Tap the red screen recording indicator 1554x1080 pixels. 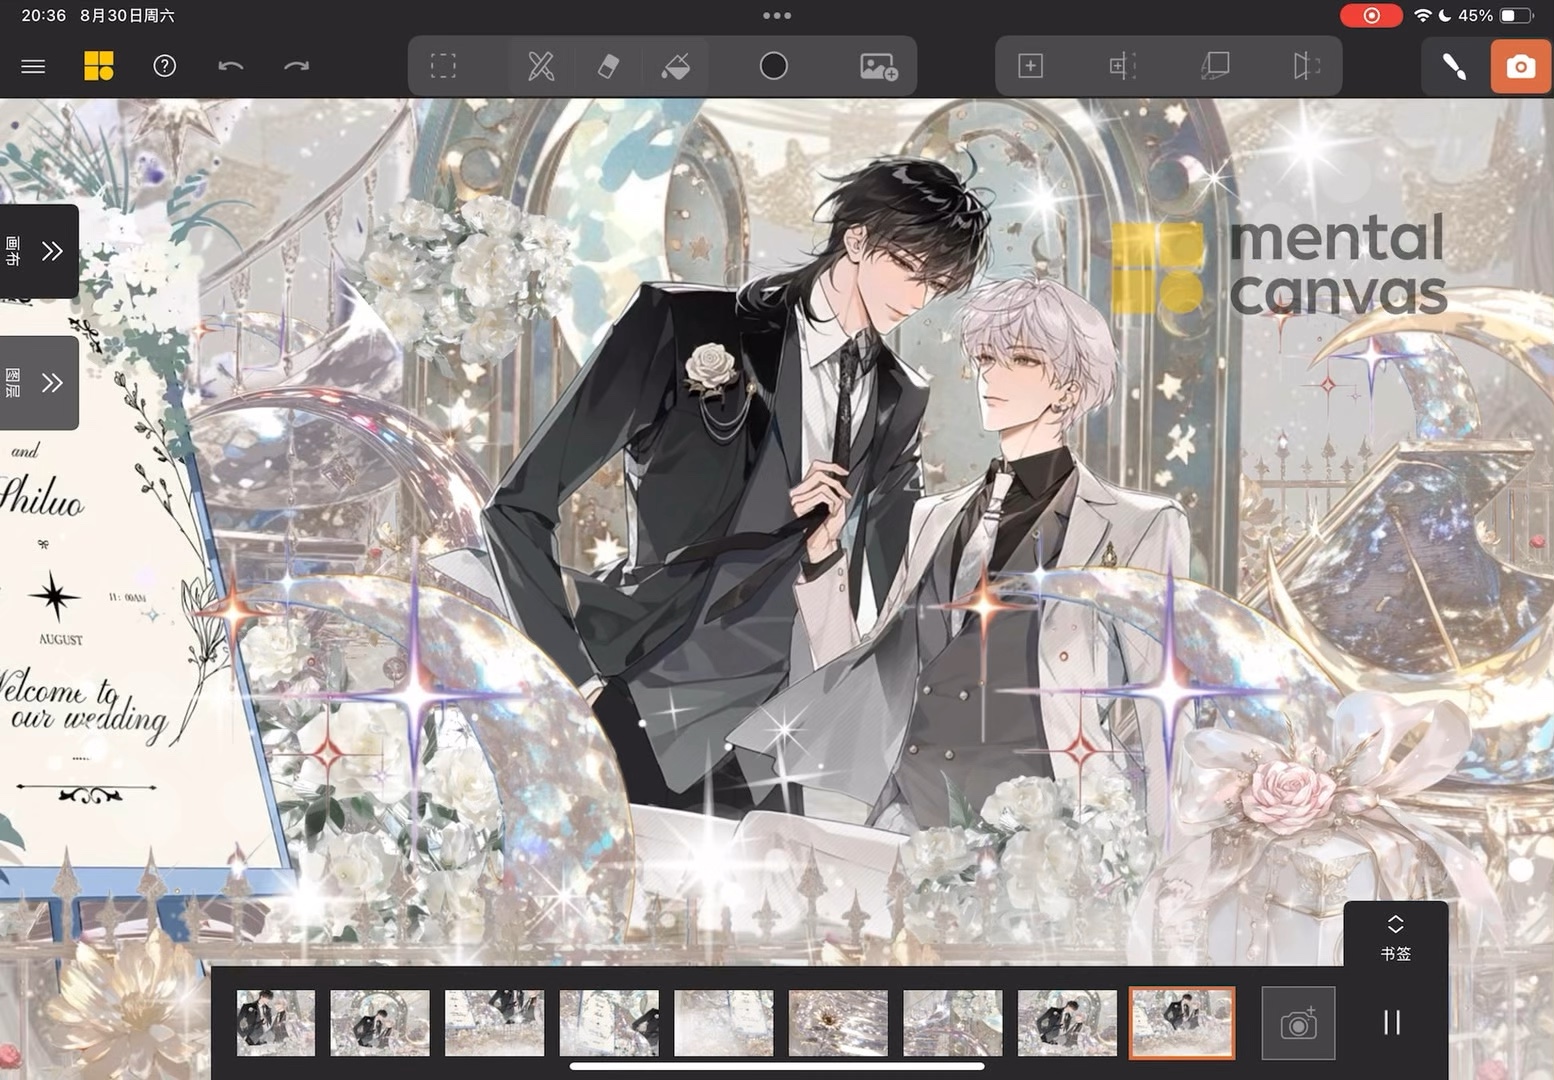tap(1371, 15)
